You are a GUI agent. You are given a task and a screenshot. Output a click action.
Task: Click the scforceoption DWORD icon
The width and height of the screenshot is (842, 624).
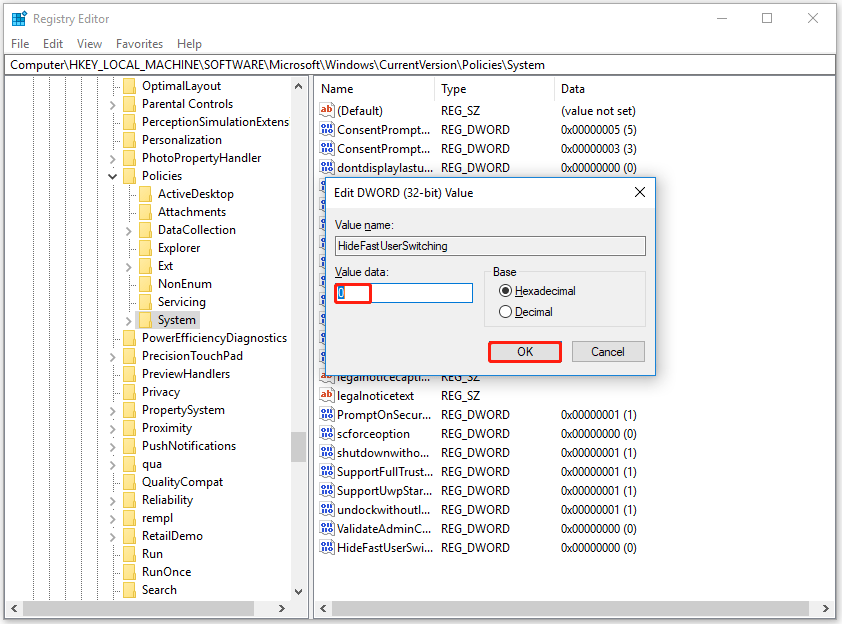coord(326,433)
